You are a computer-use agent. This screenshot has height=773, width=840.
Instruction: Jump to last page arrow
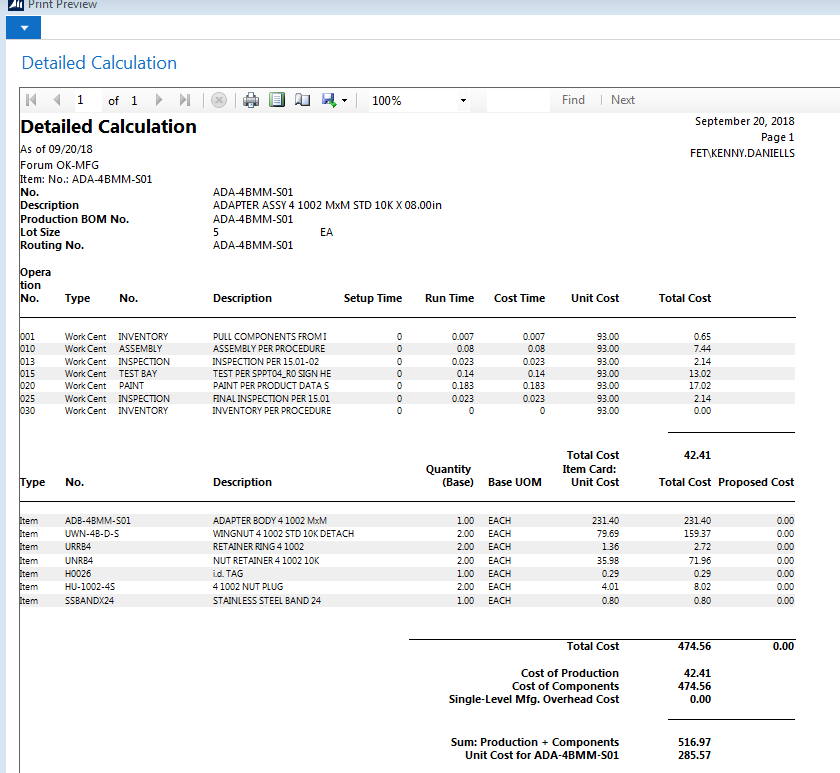pos(185,100)
